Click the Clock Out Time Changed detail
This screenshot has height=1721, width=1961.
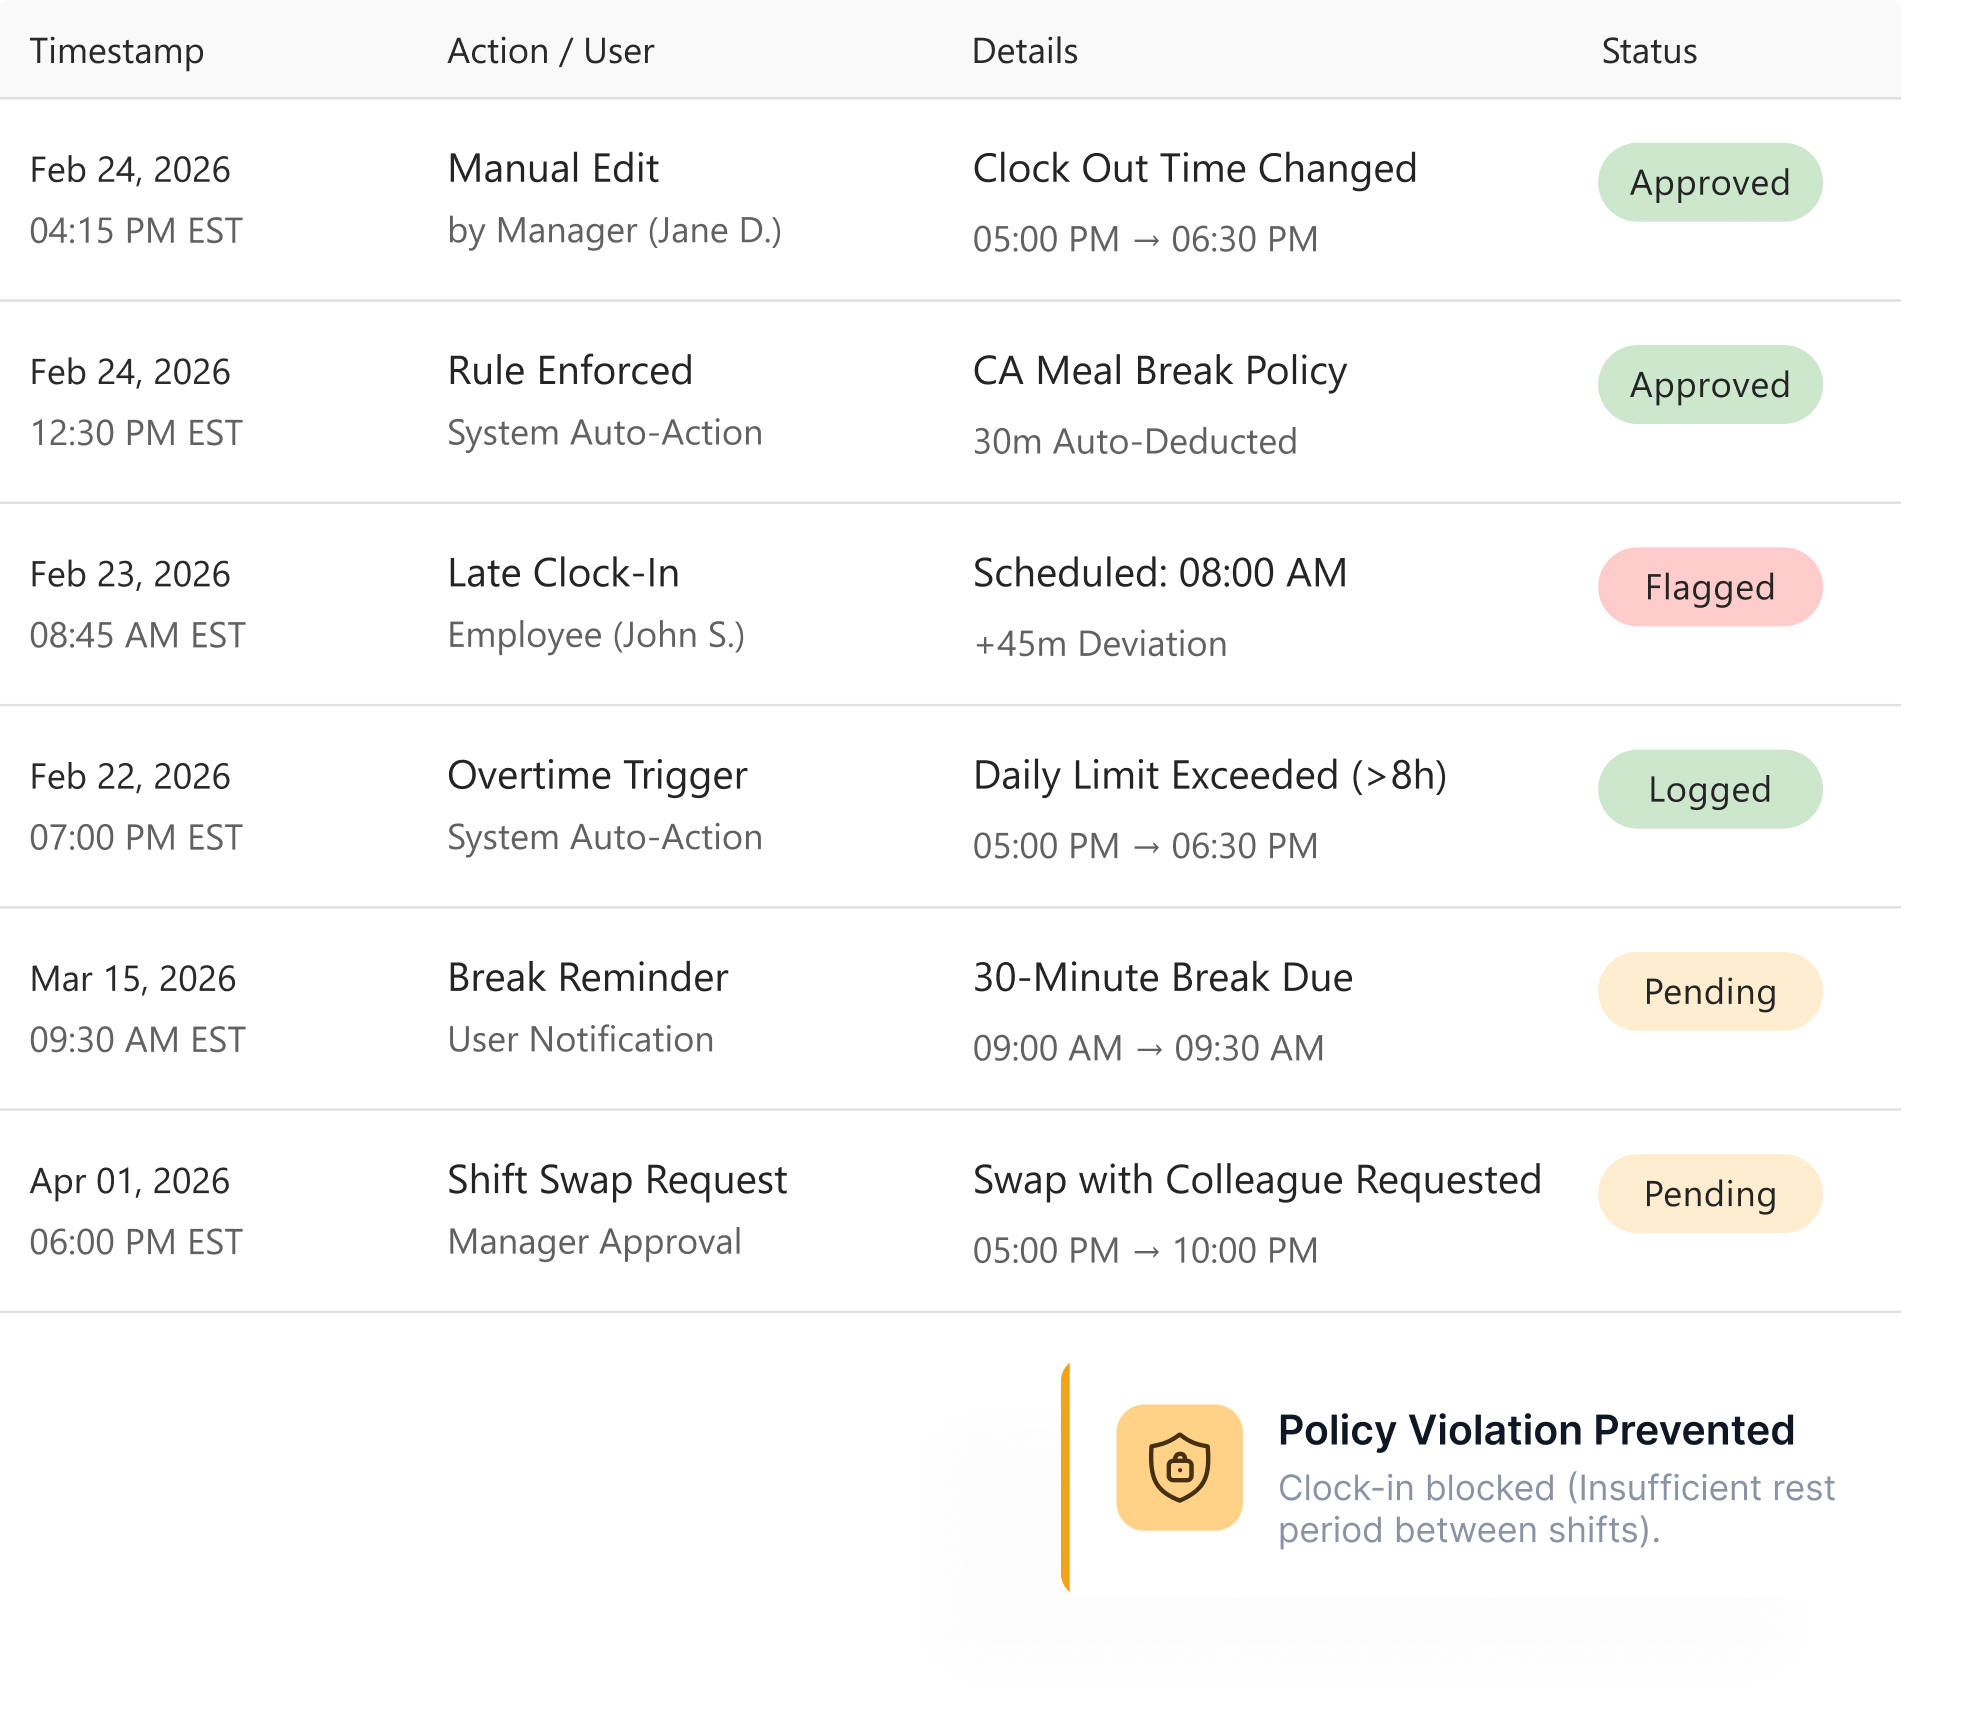pyautogui.click(x=1195, y=169)
